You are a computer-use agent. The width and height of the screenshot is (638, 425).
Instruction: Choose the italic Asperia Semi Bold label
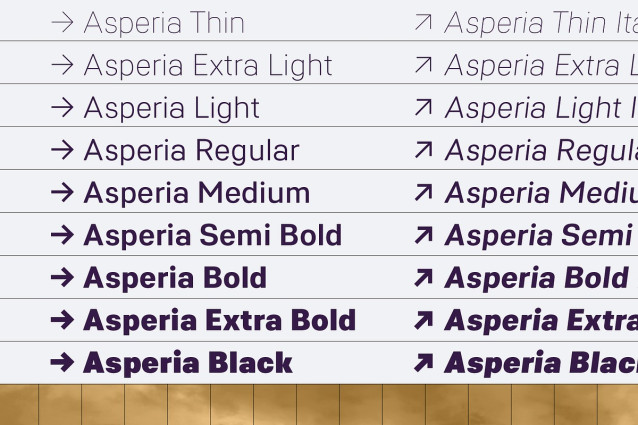click(x=540, y=236)
